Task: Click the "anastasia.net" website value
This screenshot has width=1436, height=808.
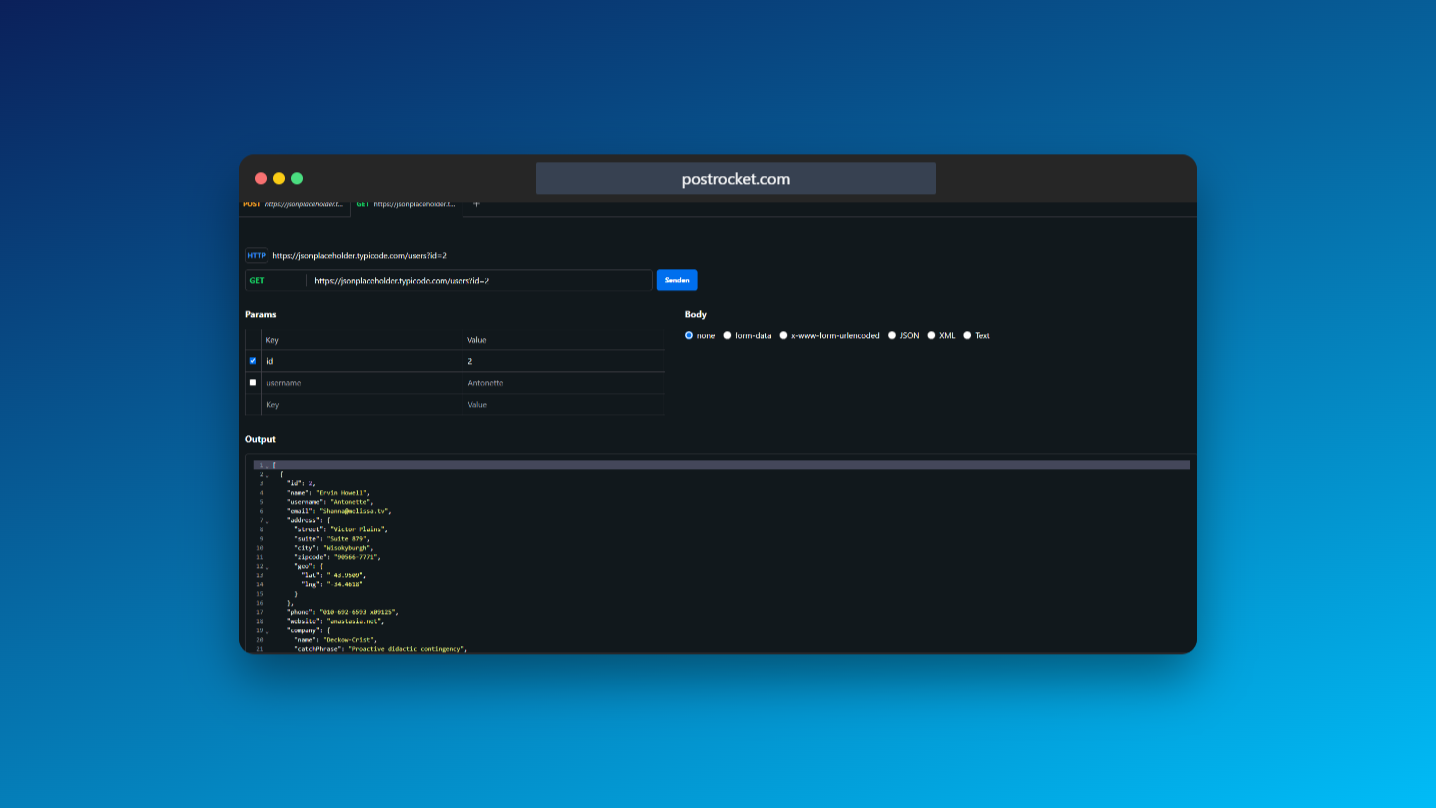Action: 355,621
